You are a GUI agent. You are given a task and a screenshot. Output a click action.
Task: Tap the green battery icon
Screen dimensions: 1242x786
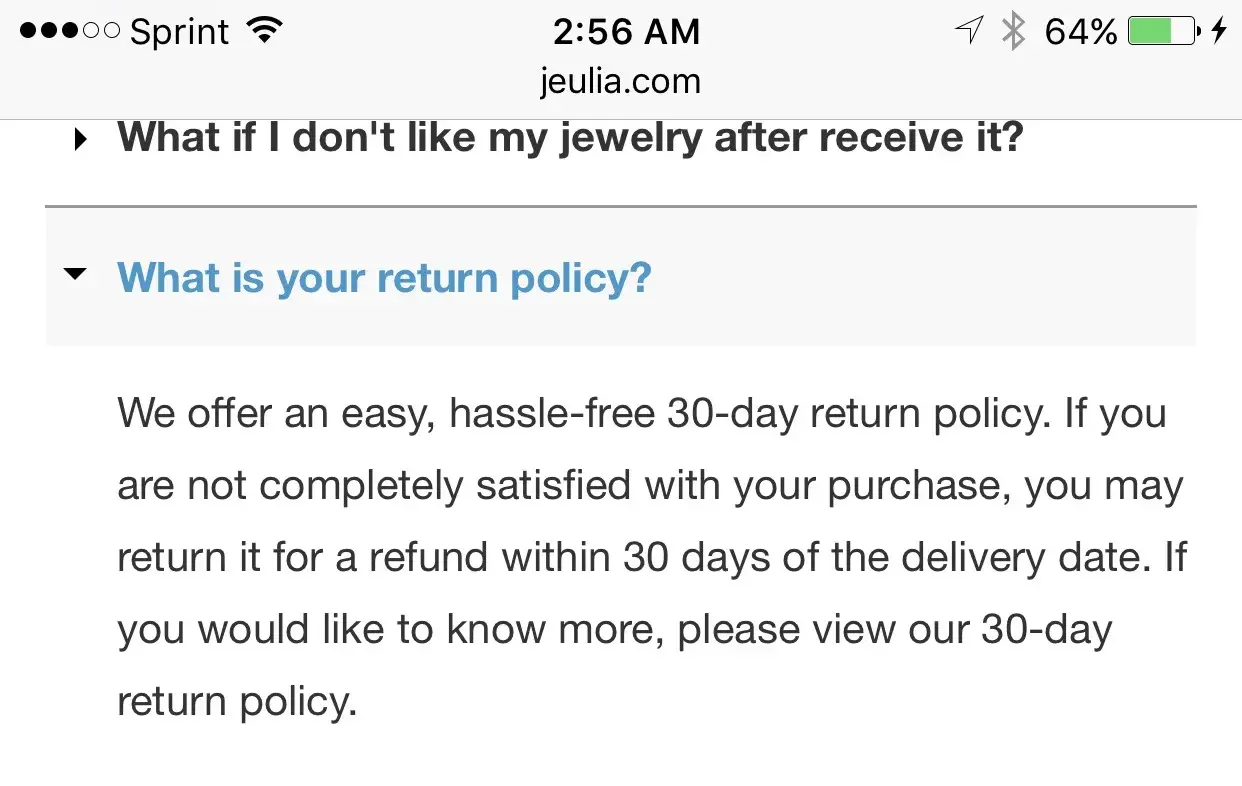click(x=1163, y=32)
